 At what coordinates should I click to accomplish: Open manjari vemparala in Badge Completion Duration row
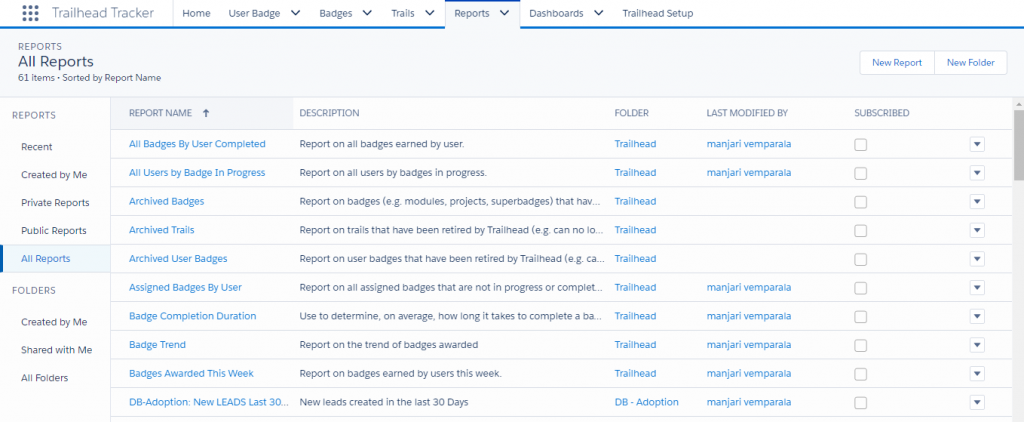[749, 317]
